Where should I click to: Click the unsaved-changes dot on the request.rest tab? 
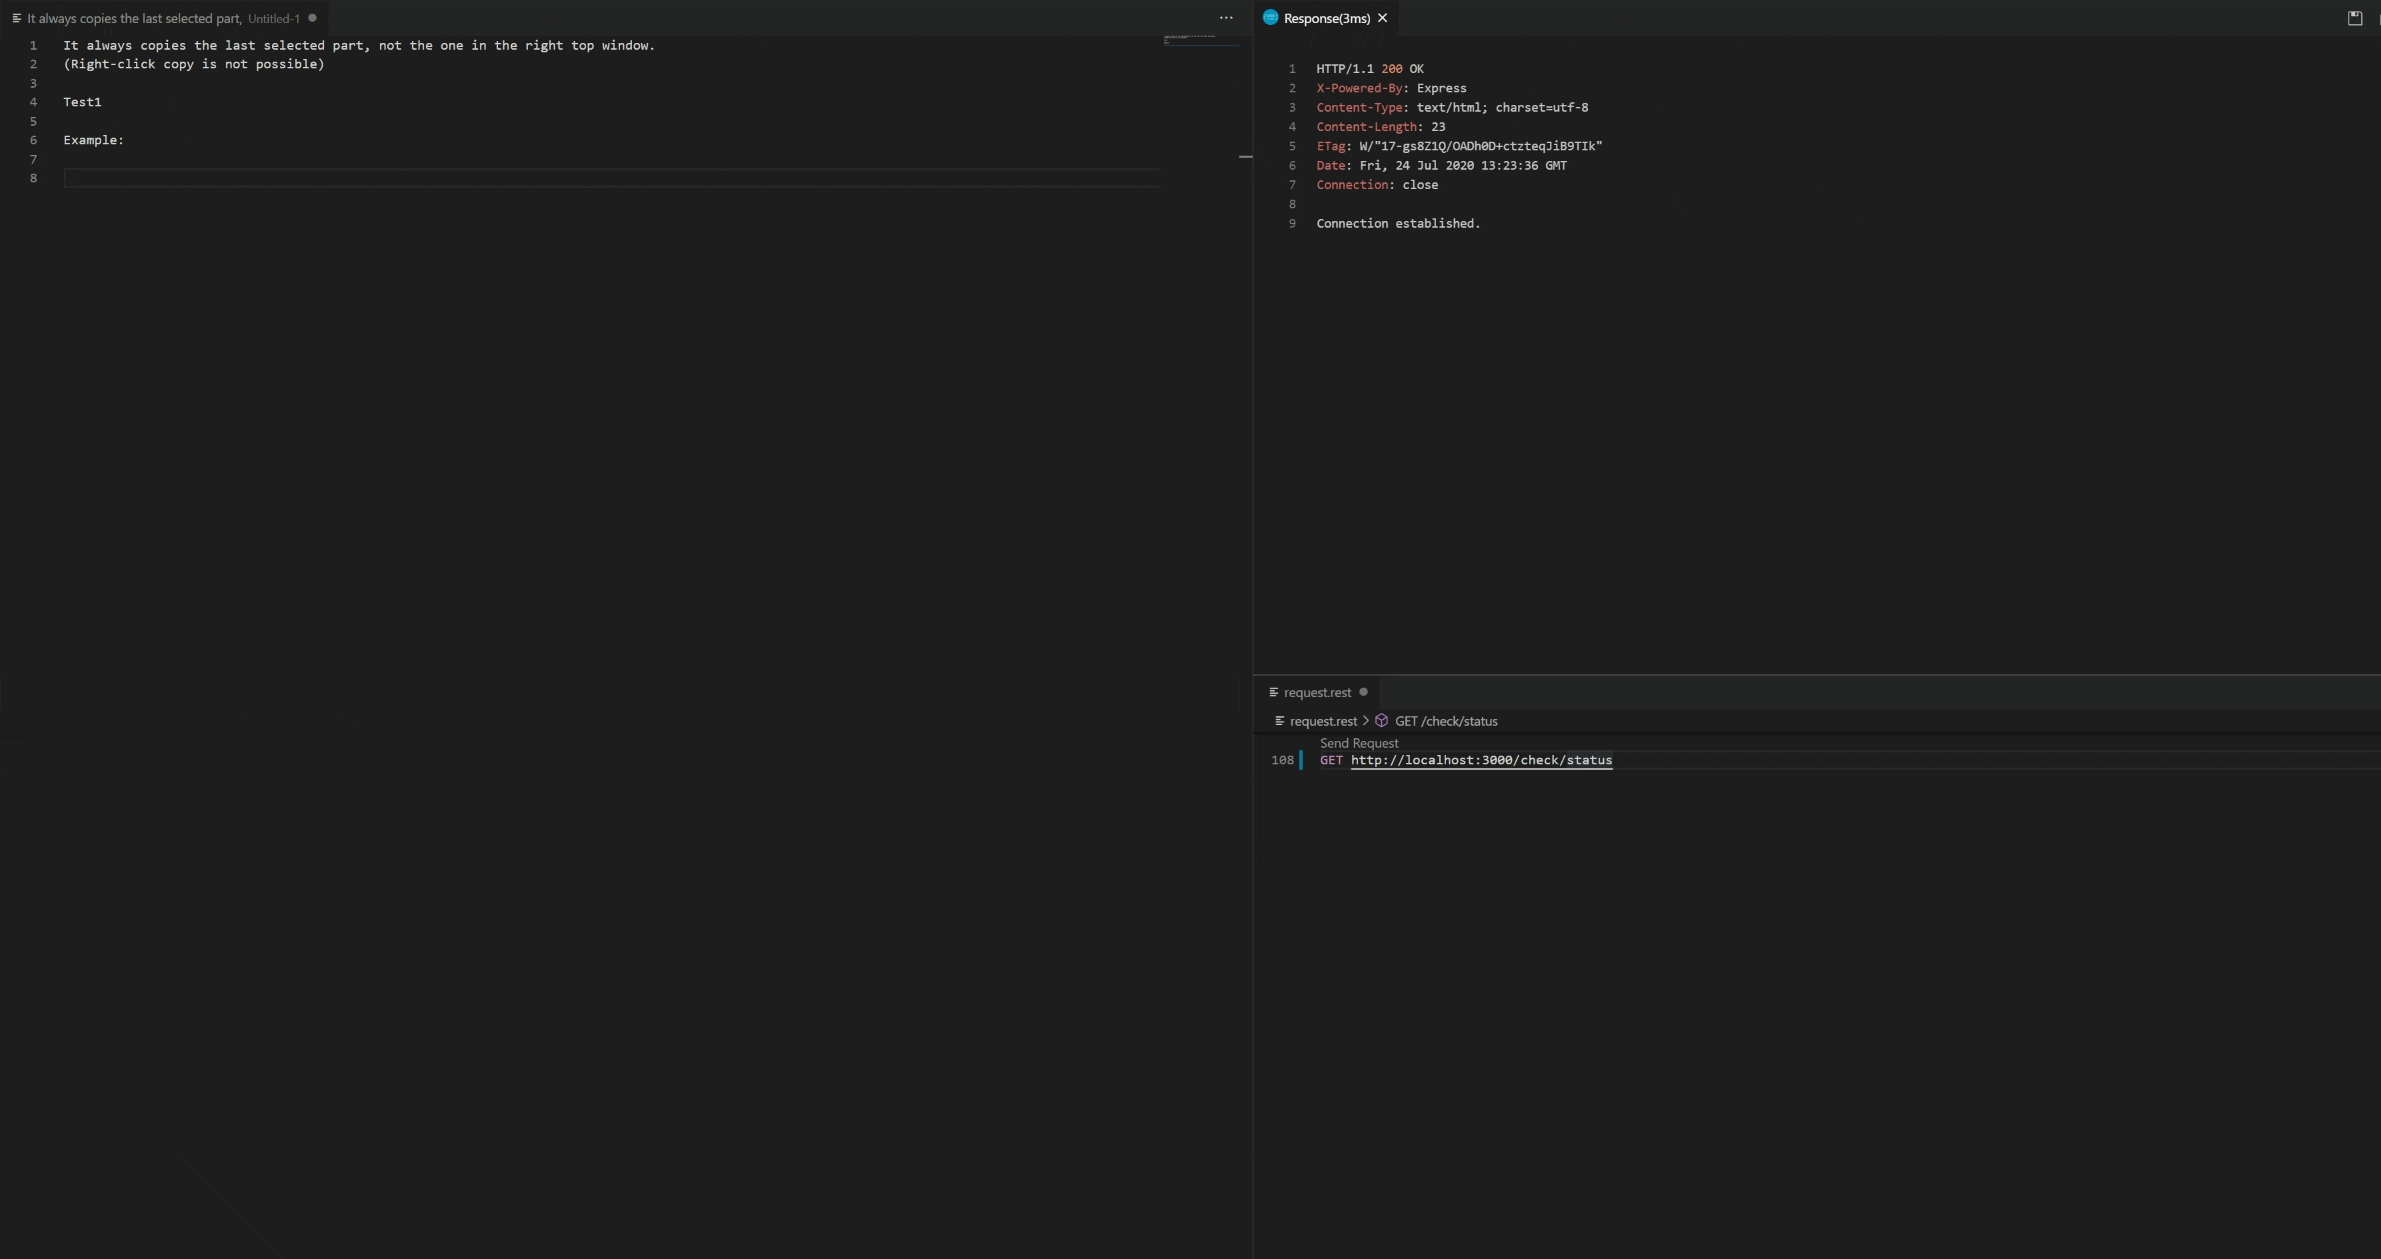pos(1364,692)
